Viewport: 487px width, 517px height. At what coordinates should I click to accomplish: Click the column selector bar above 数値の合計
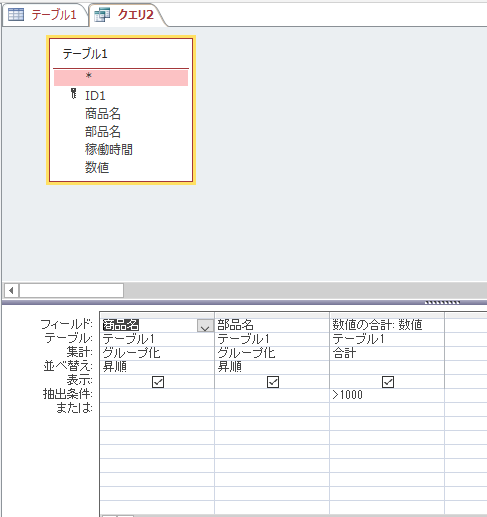pyautogui.click(x=387, y=315)
